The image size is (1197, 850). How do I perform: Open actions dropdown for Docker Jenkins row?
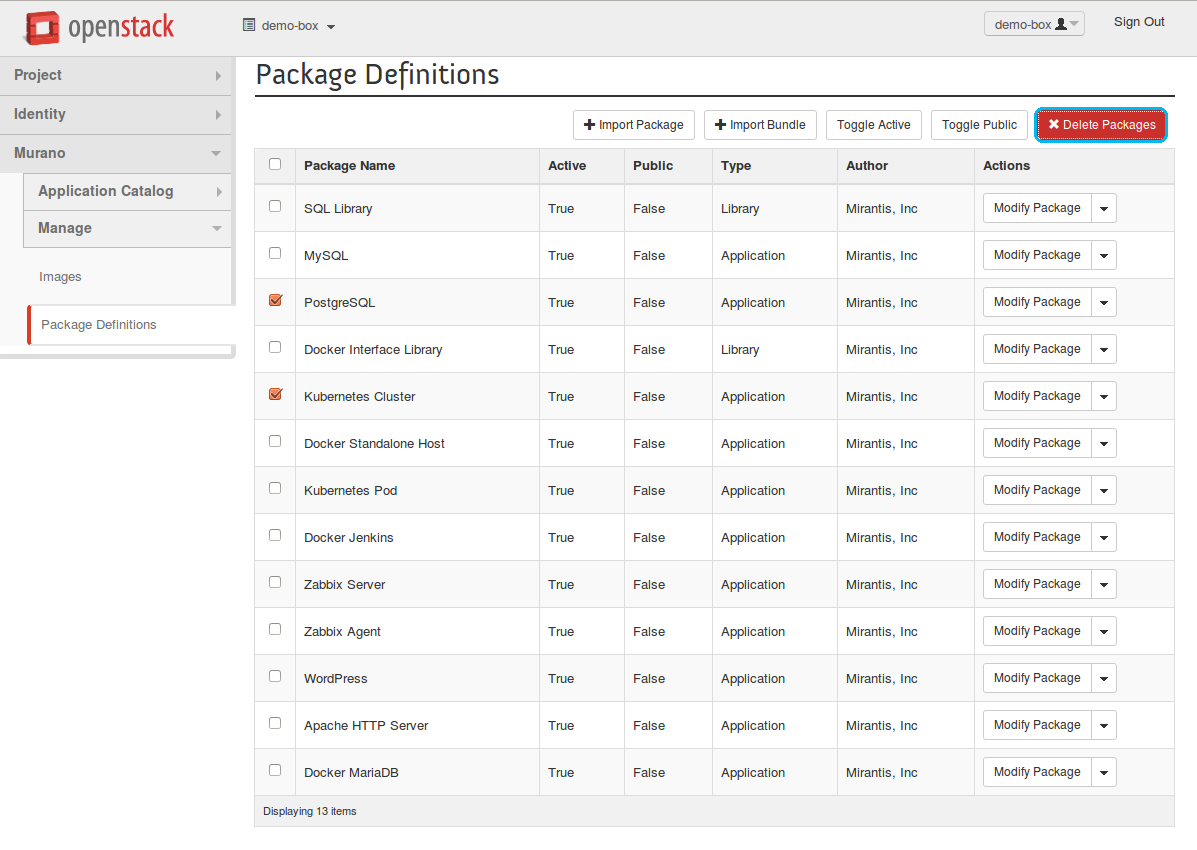pyautogui.click(x=1104, y=538)
